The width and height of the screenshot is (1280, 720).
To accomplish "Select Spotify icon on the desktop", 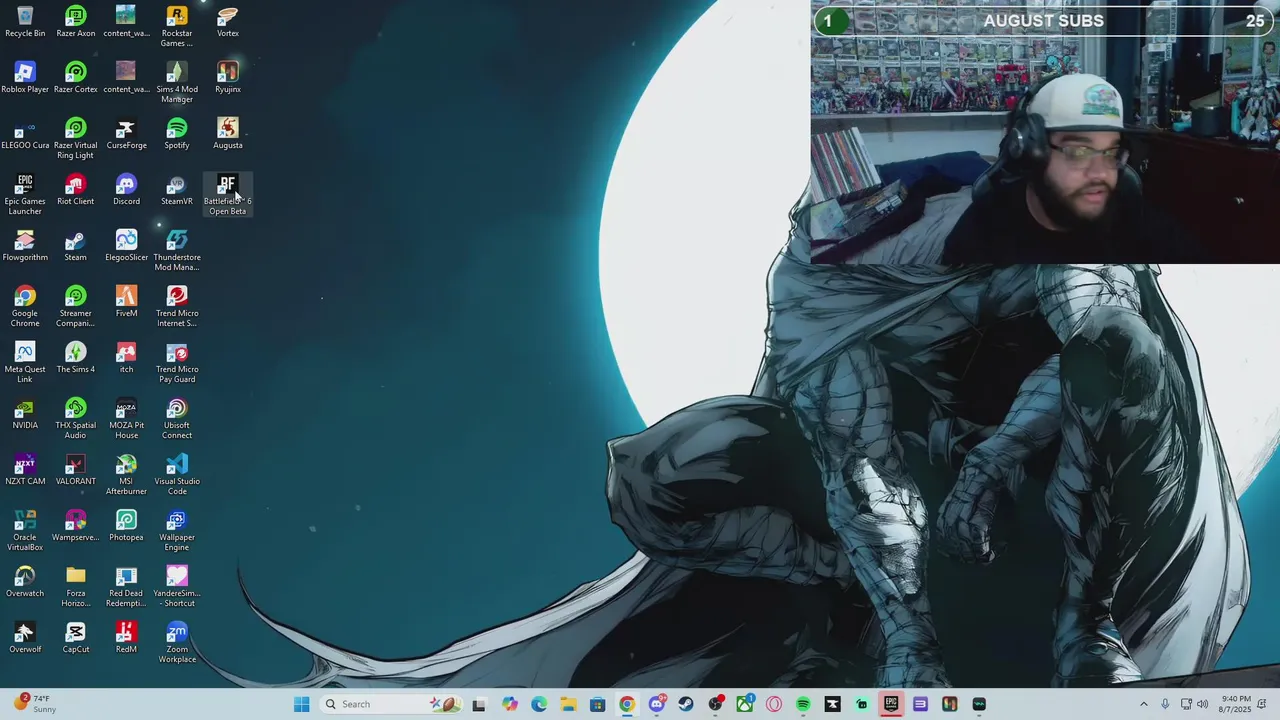I will coord(177,134).
